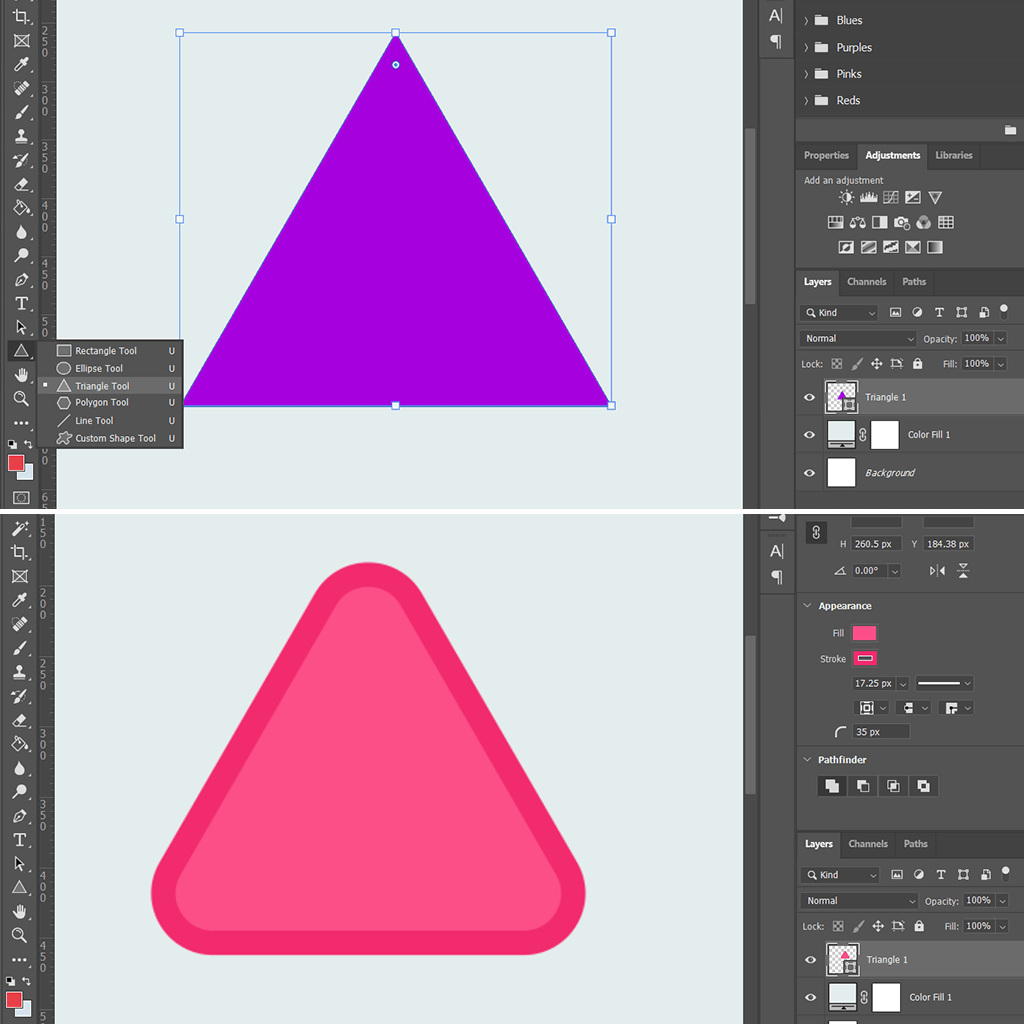Open the rotation angle dropdown beside 0.00°
Image resolution: width=1024 pixels, height=1024 pixels.
coord(895,571)
